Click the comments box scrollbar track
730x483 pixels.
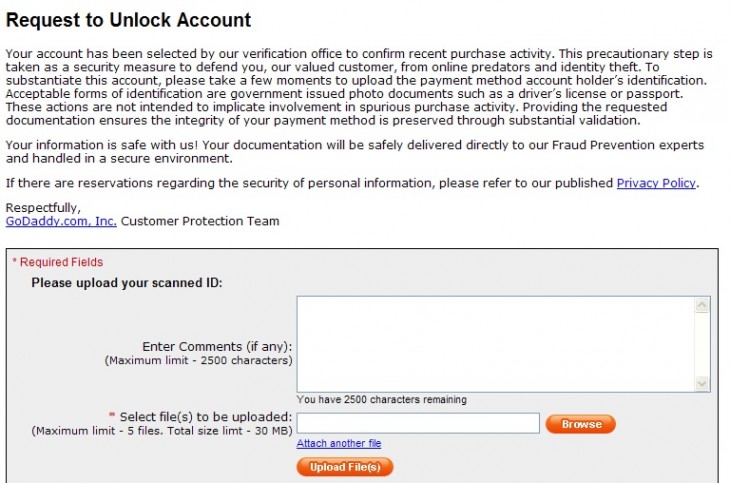tap(702, 343)
